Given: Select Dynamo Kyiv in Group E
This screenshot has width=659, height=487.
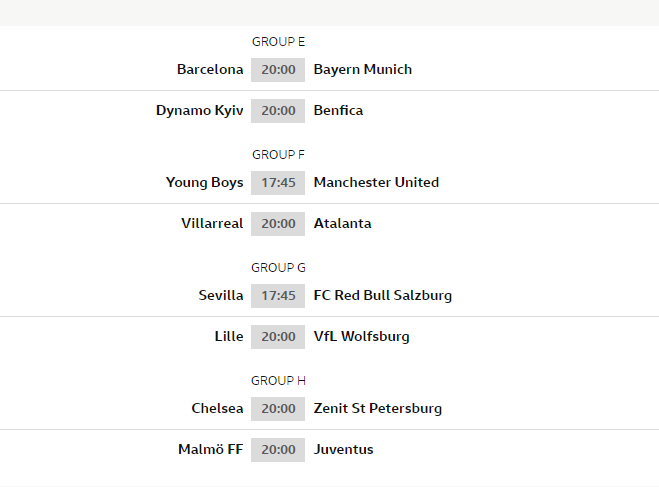Looking at the screenshot, I should pos(199,110).
